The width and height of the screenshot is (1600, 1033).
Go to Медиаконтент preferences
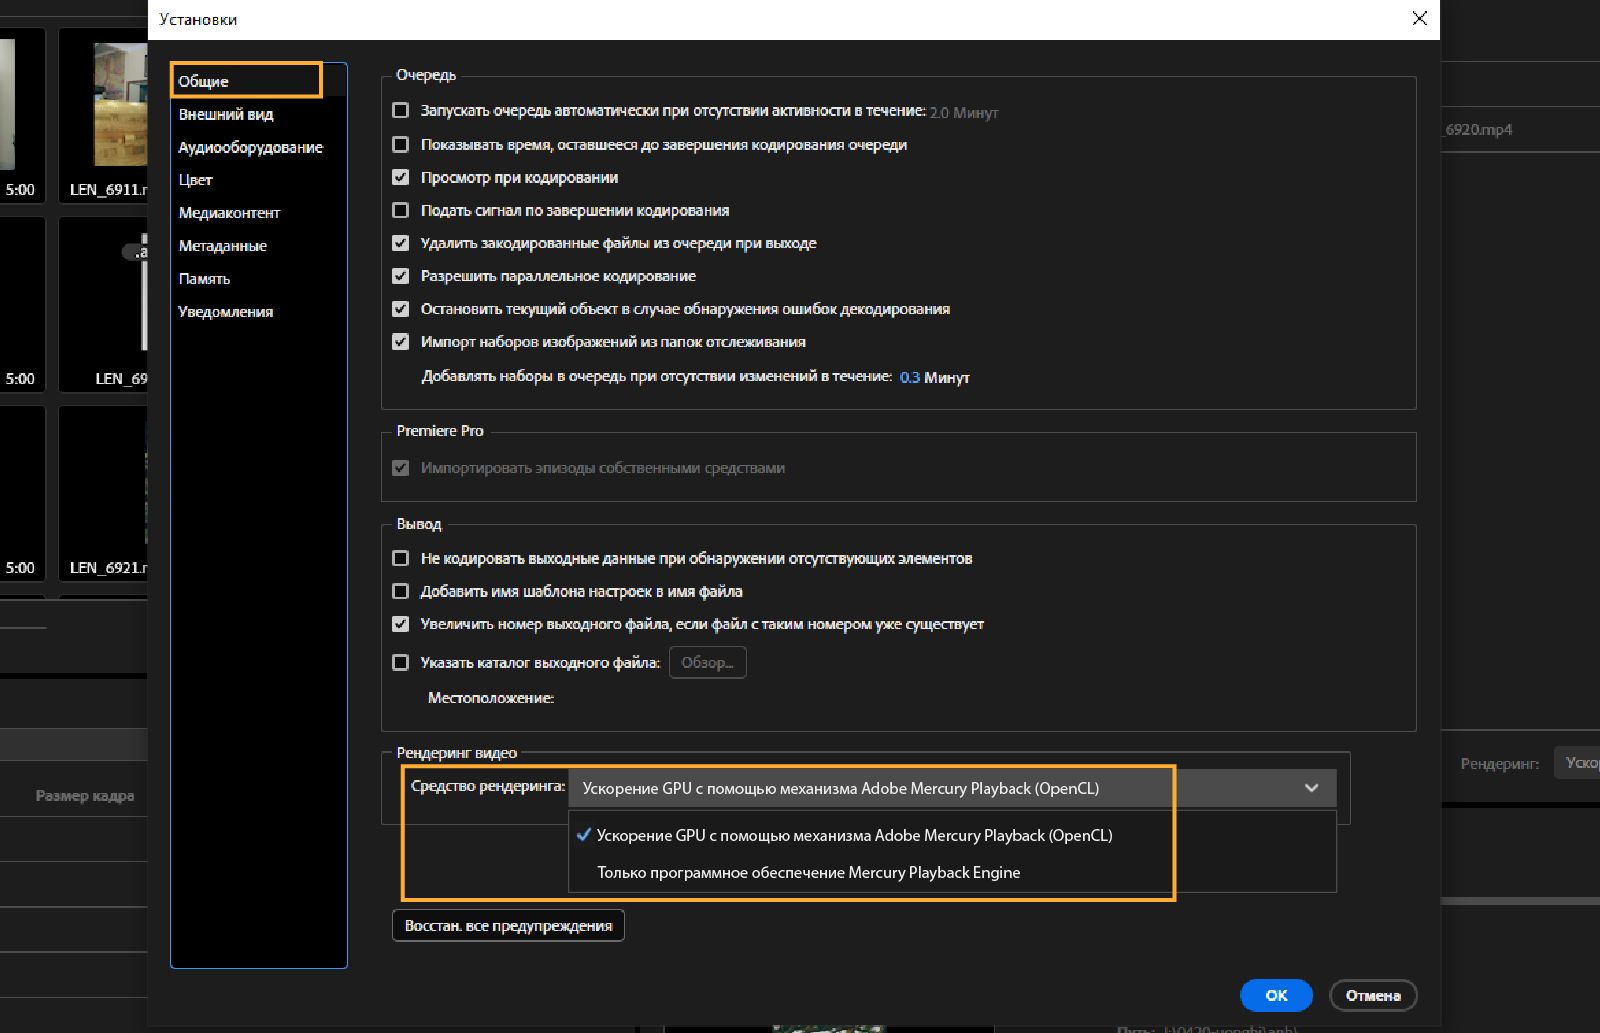coord(229,213)
